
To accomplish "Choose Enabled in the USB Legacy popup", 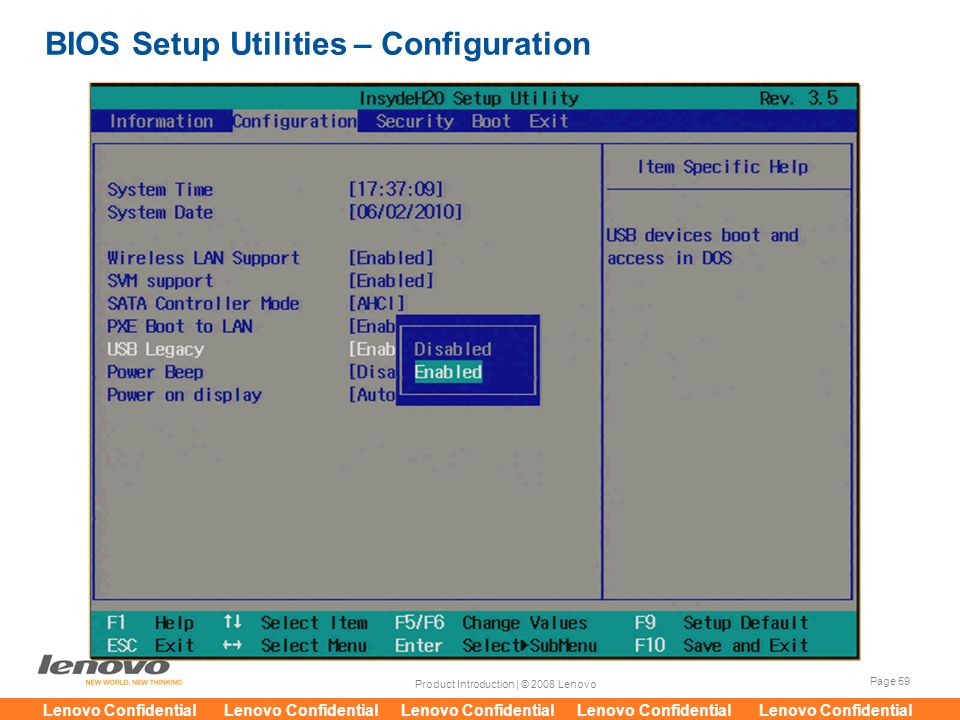I will (448, 372).
